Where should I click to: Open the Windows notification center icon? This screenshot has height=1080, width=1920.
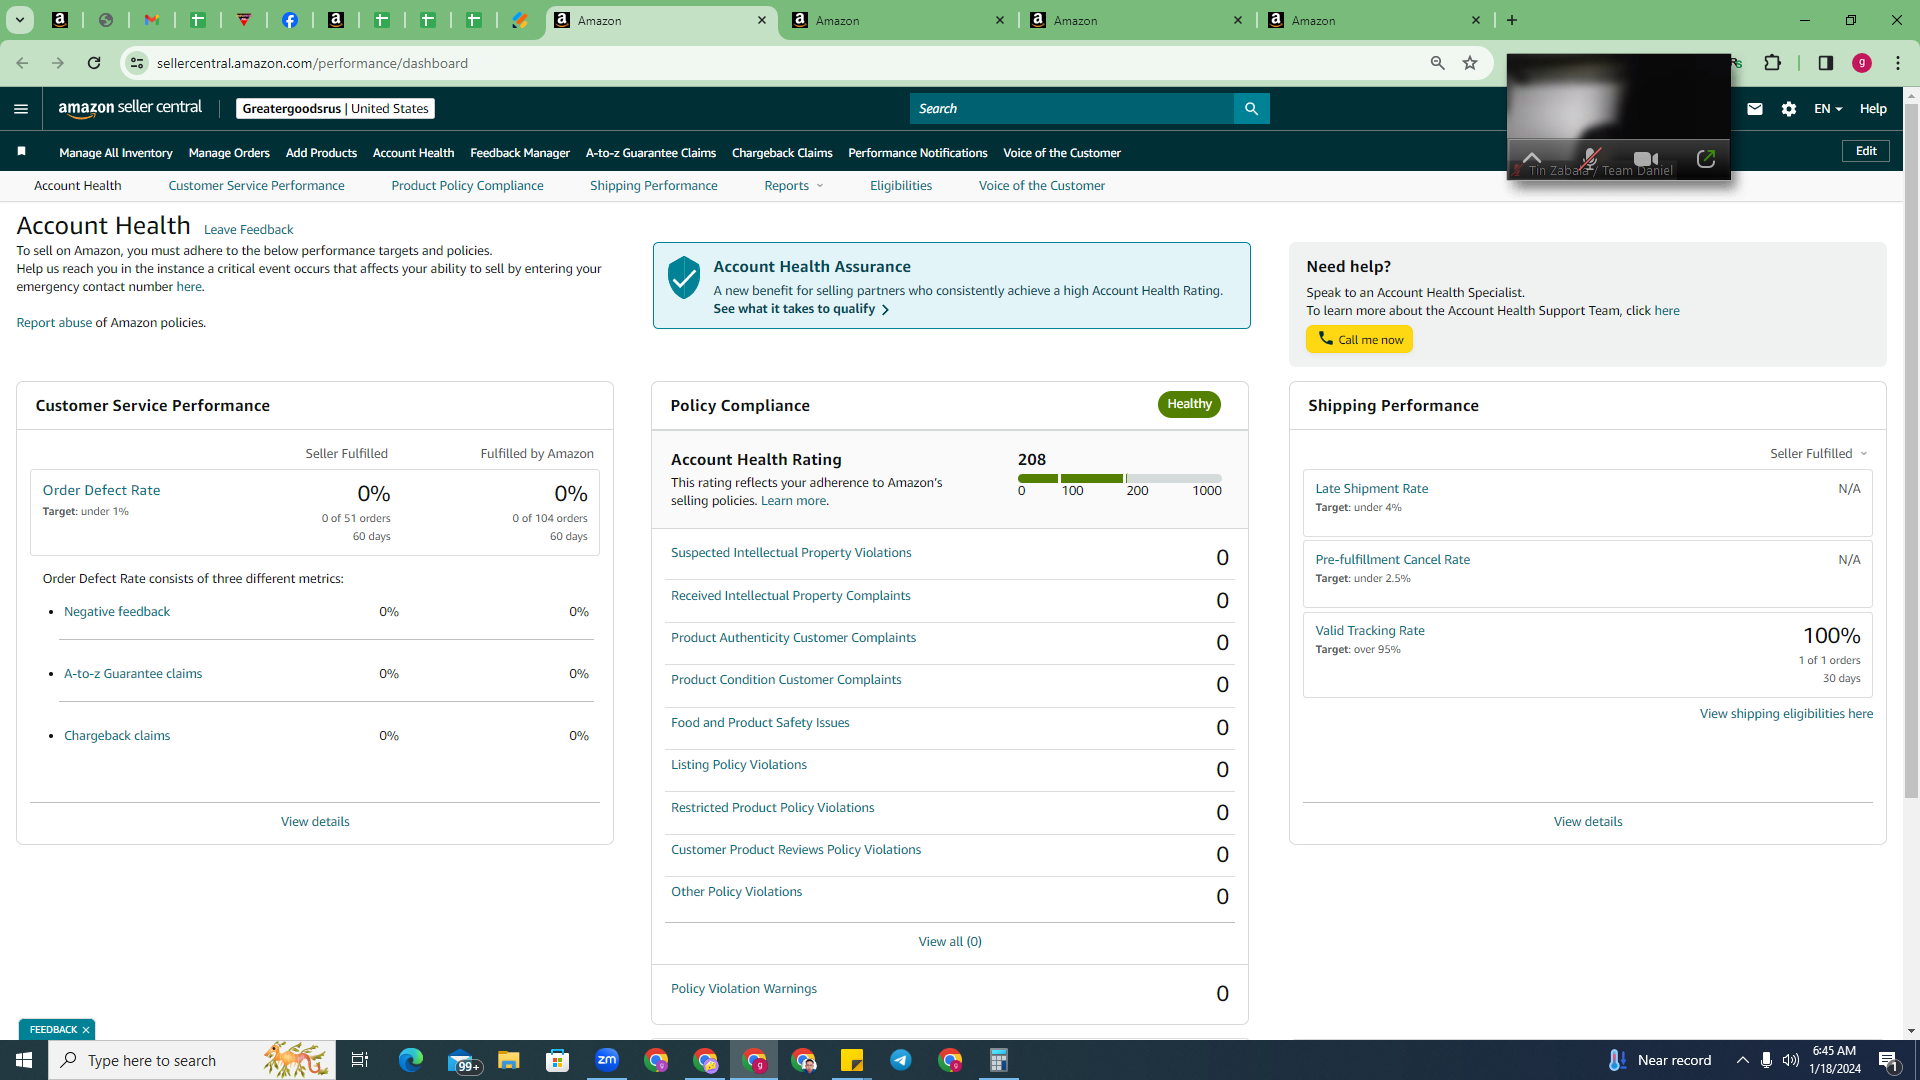[1889, 1060]
